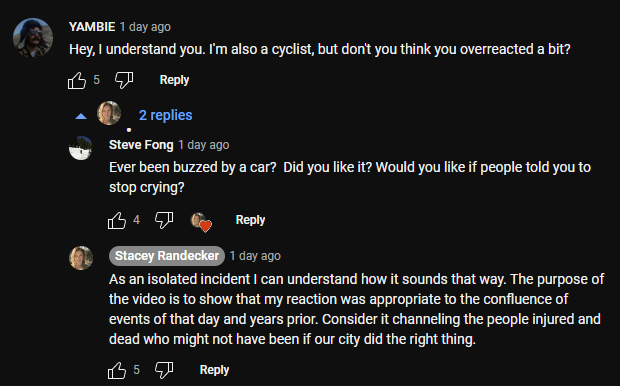This screenshot has width=620, height=386.
Task: Click YAMBIE's profile avatar
Action: [33, 38]
